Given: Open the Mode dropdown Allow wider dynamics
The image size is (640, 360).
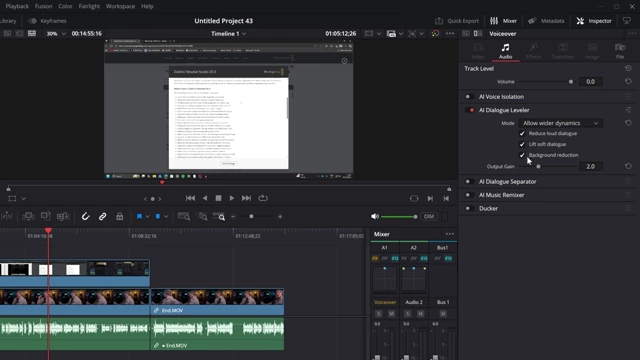Looking at the screenshot, I should point(560,123).
